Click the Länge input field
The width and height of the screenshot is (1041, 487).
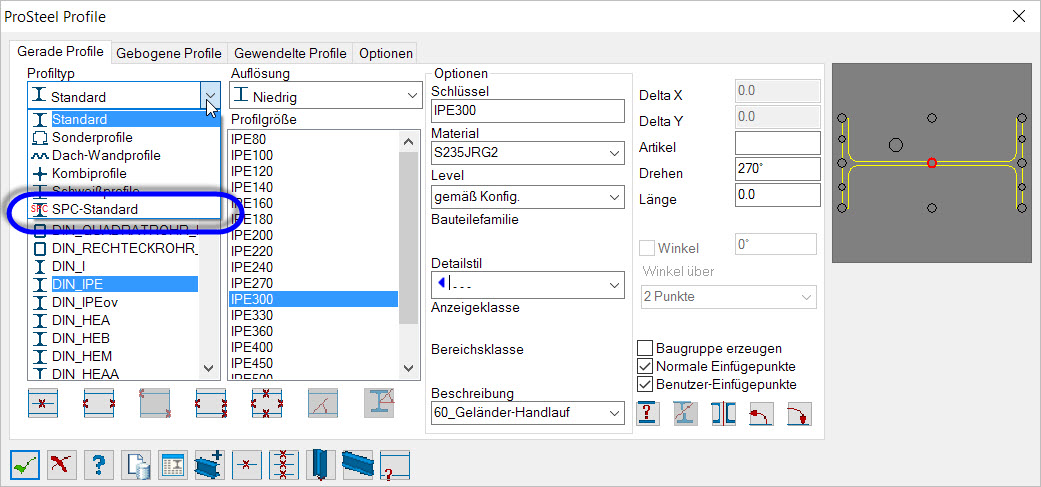(777, 194)
